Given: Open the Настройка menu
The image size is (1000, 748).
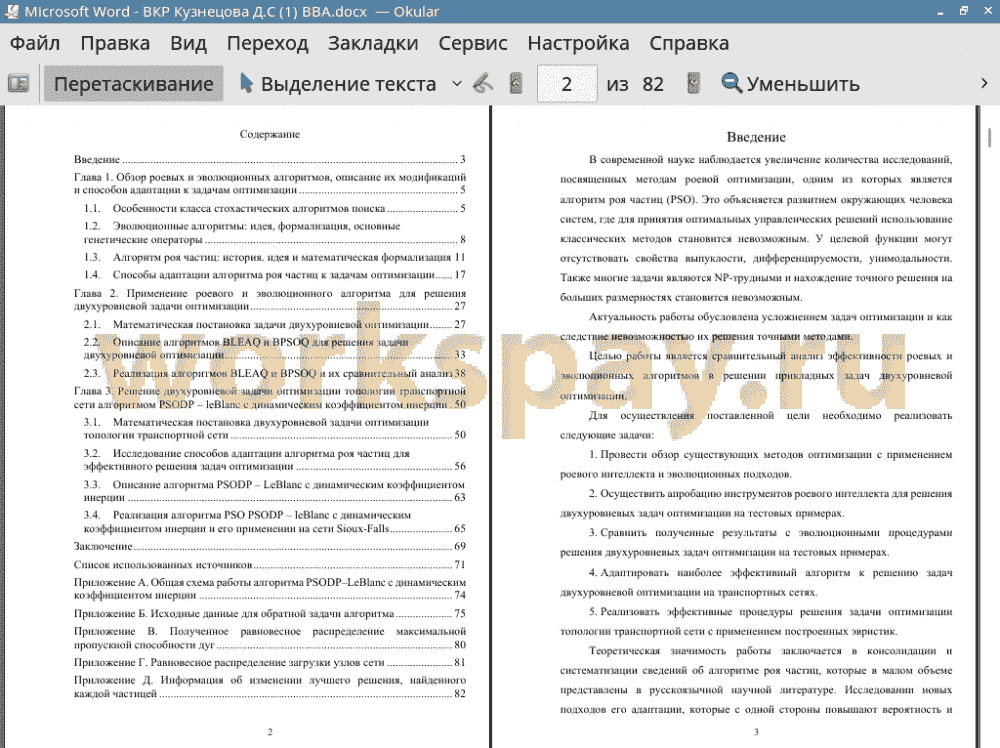Looking at the screenshot, I should [x=578, y=43].
